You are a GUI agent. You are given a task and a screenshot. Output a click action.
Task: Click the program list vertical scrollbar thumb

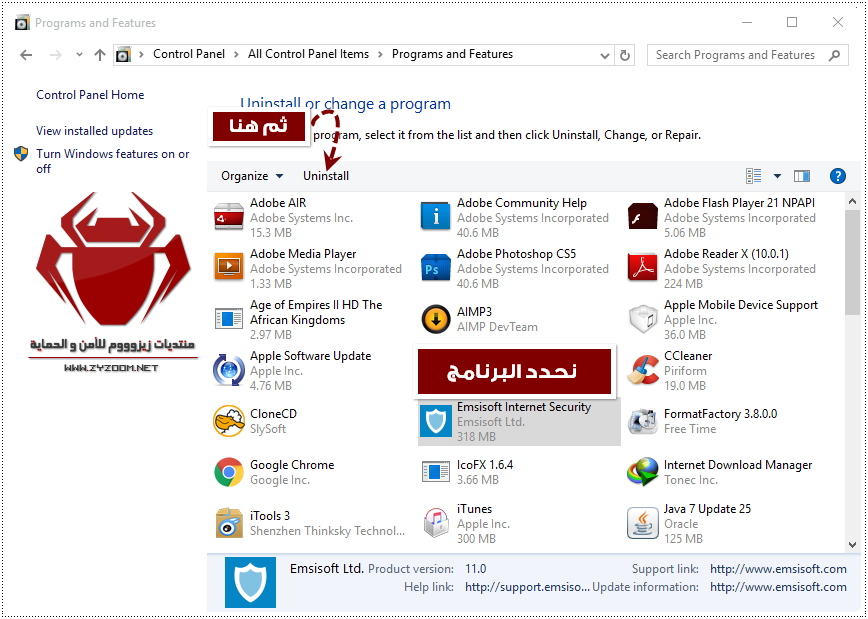click(852, 262)
